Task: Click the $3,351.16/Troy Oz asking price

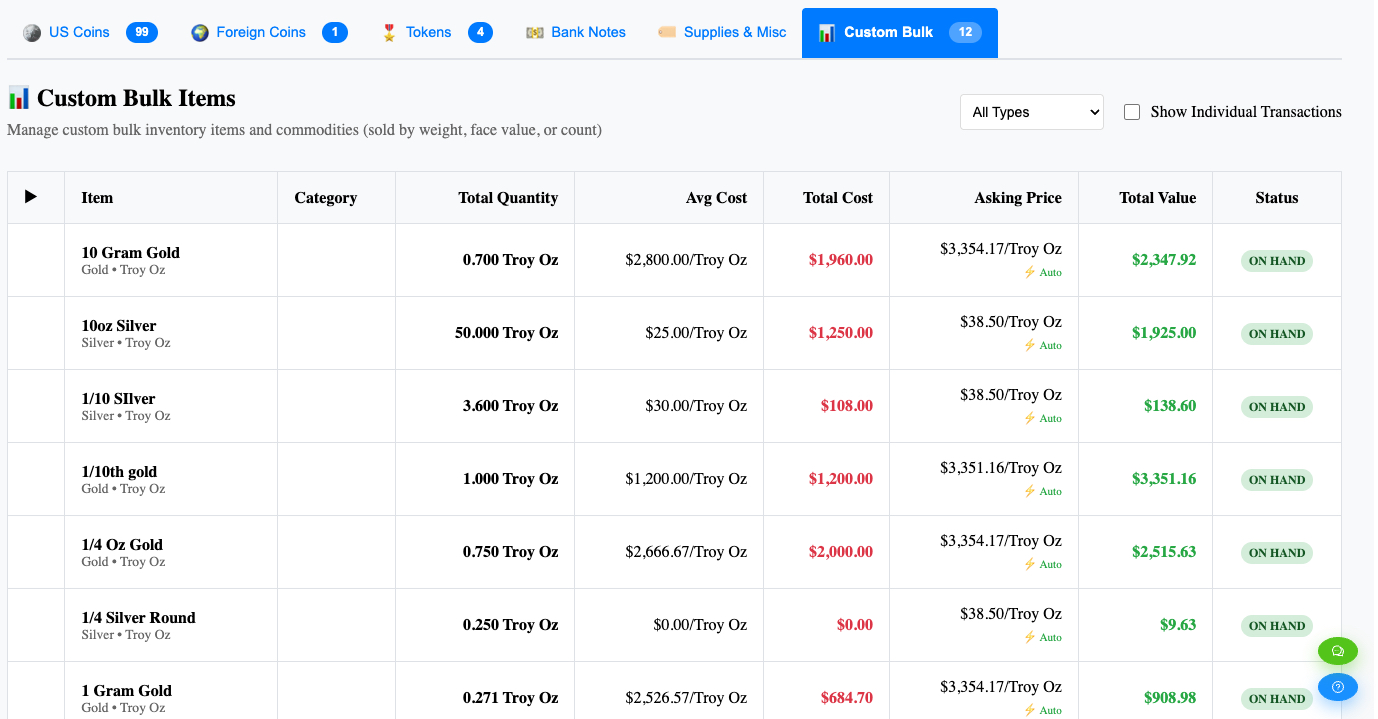Action: click(1001, 468)
